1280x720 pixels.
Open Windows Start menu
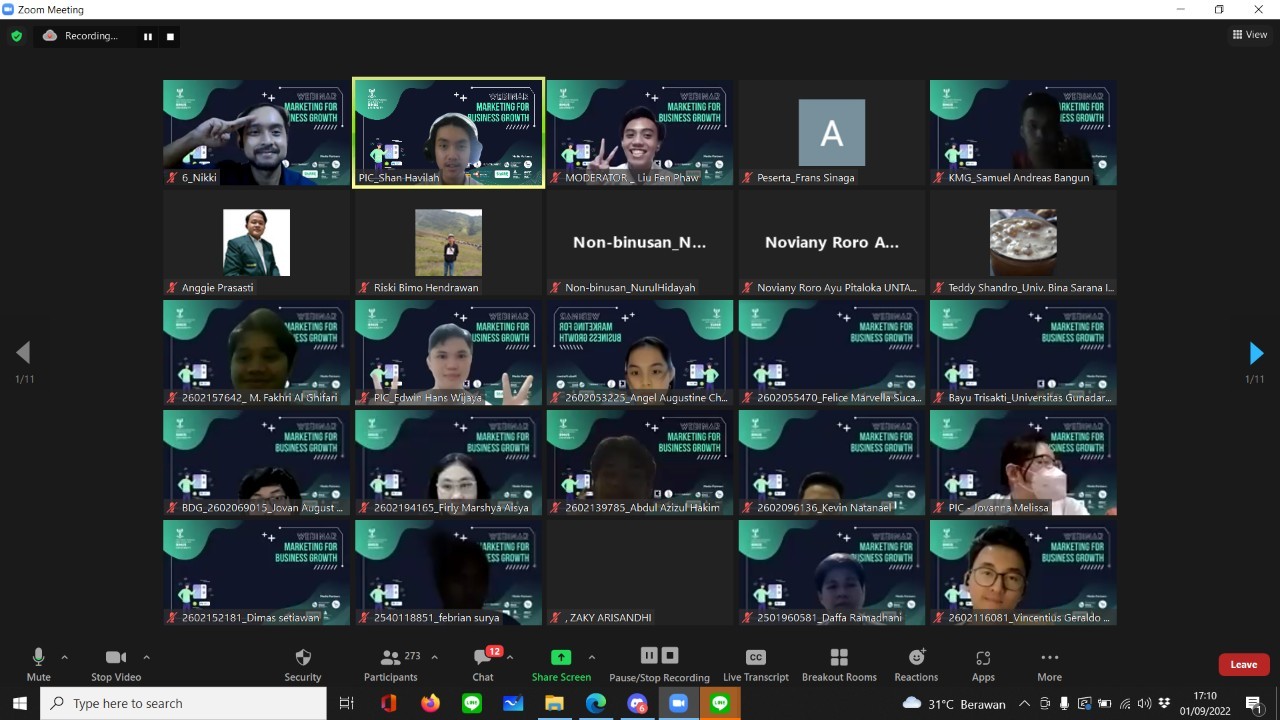tap(19, 703)
